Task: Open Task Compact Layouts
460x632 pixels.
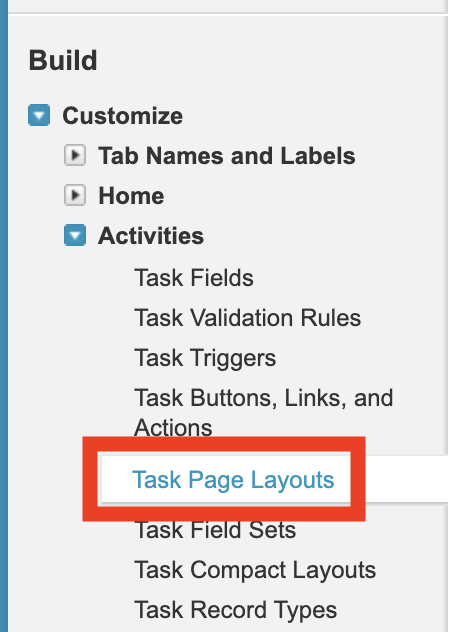Action: (255, 570)
